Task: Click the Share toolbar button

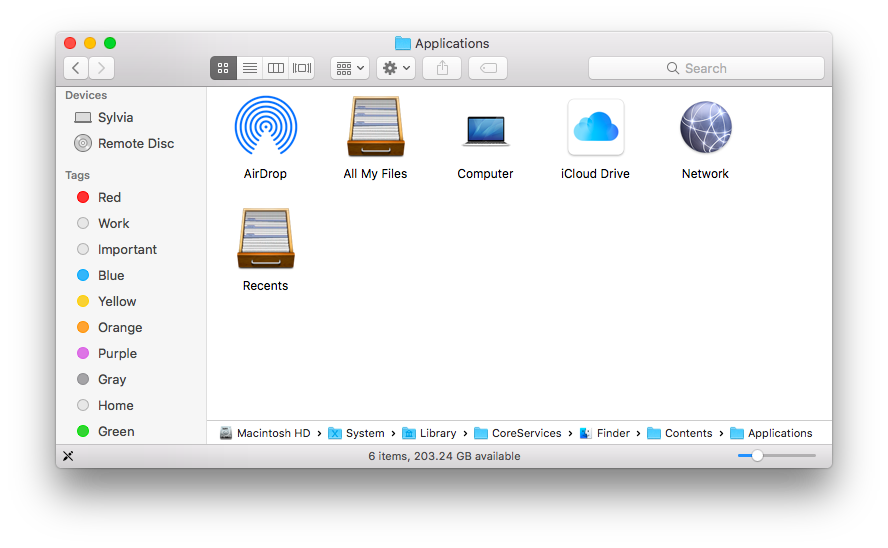Action: click(x=442, y=68)
